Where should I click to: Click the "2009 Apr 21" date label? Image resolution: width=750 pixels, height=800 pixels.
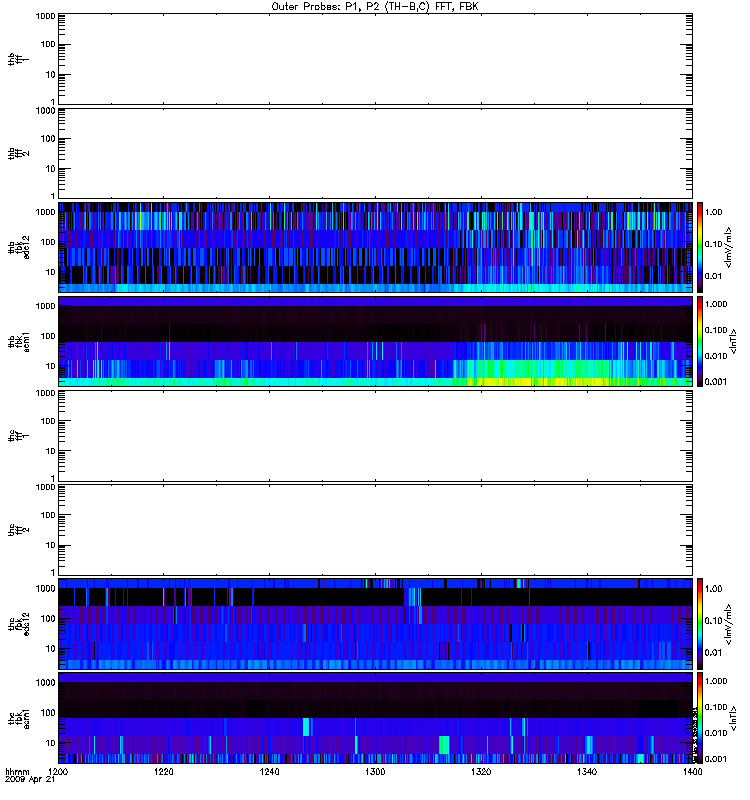[30, 780]
